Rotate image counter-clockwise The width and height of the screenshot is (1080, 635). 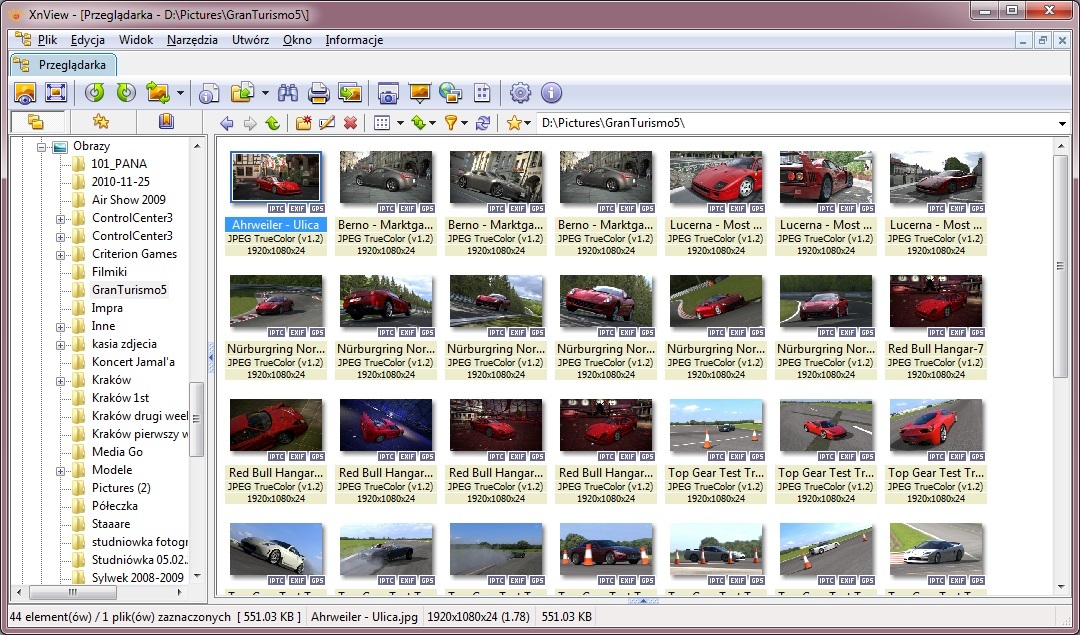[94, 92]
